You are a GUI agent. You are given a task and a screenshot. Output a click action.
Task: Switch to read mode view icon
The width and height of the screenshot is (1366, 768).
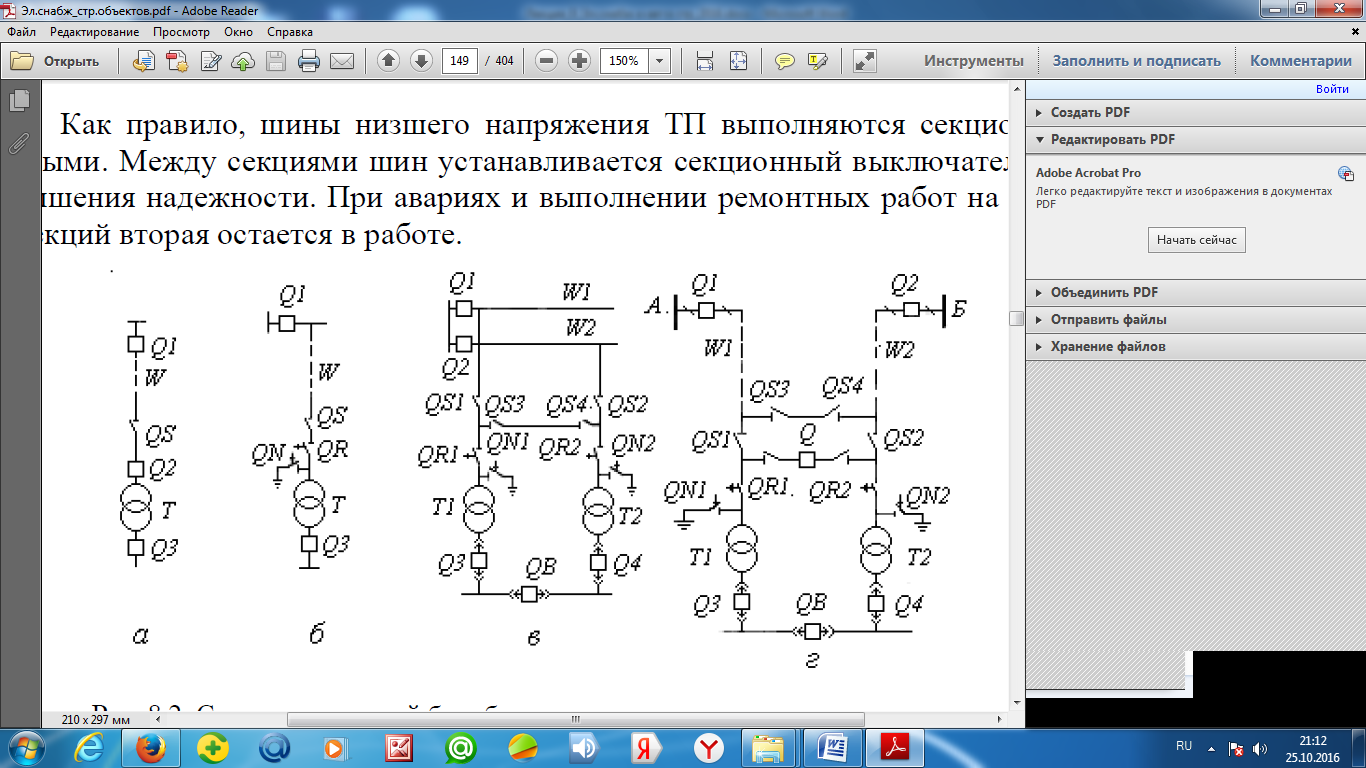tap(865, 61)
